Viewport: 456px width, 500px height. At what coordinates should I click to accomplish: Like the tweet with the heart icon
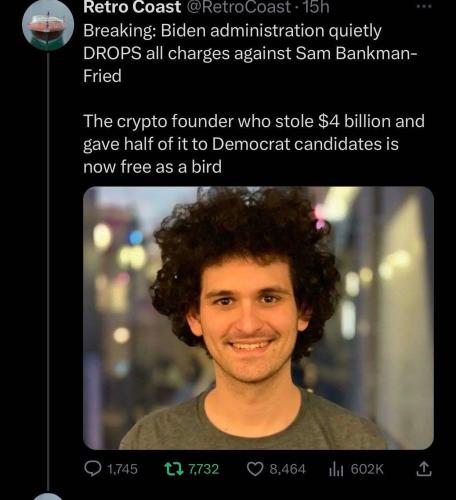[x=255, y=469]
